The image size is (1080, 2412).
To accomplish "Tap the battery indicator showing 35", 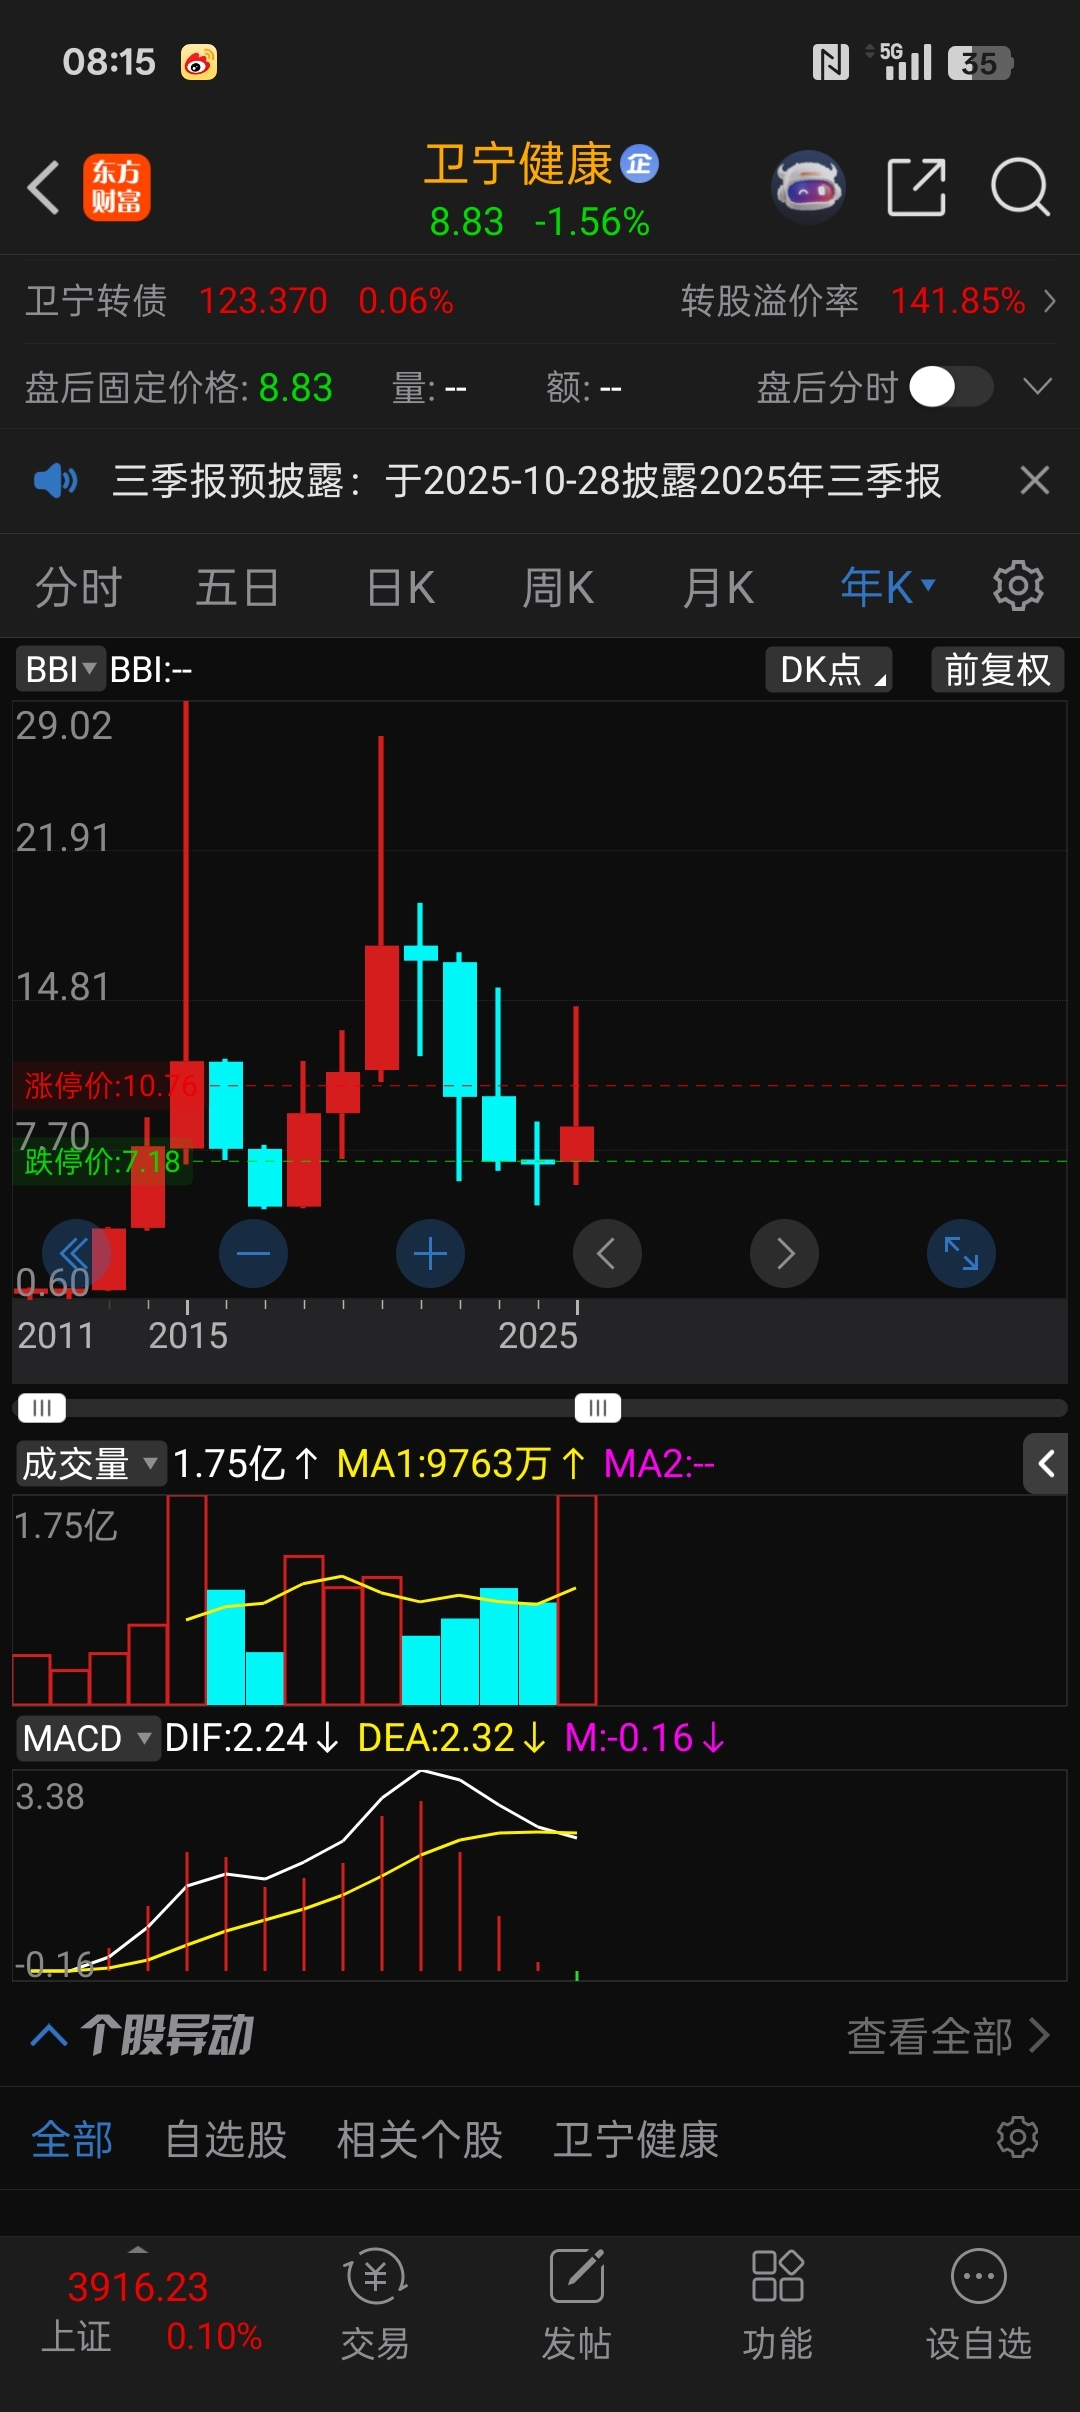I will [980, 63].
